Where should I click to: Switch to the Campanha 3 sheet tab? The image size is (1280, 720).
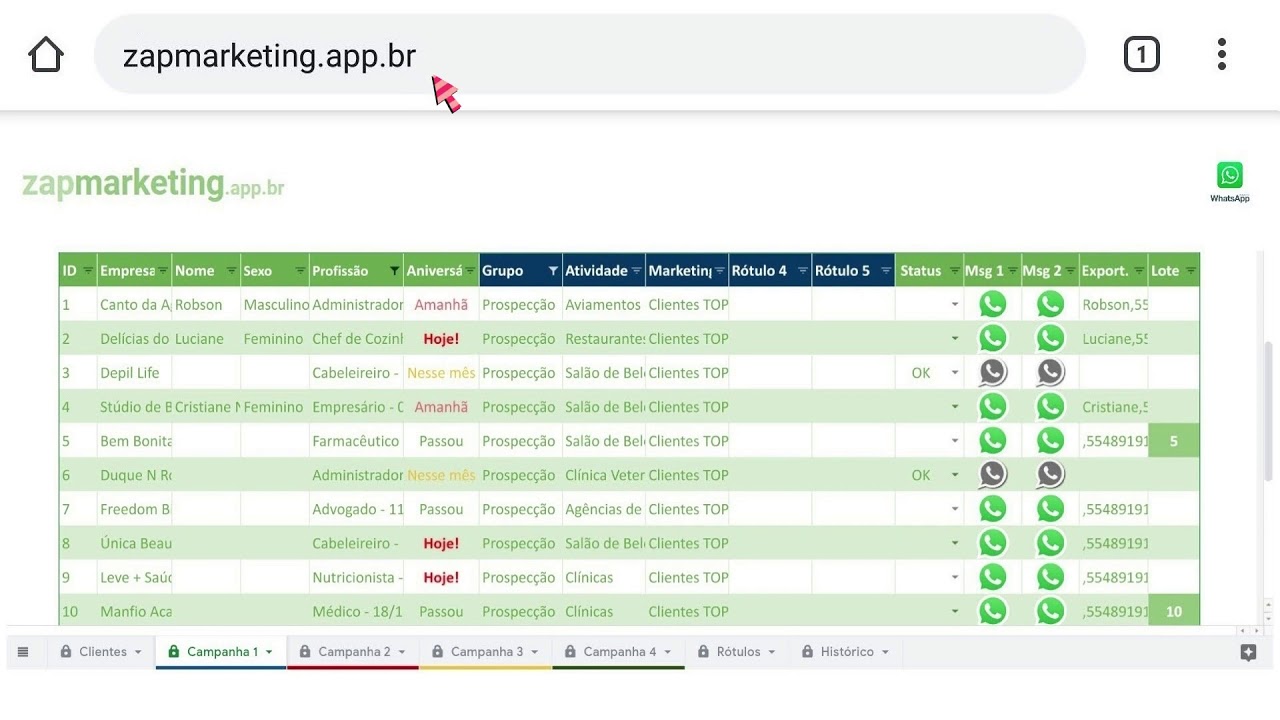(x=486, y=652)
